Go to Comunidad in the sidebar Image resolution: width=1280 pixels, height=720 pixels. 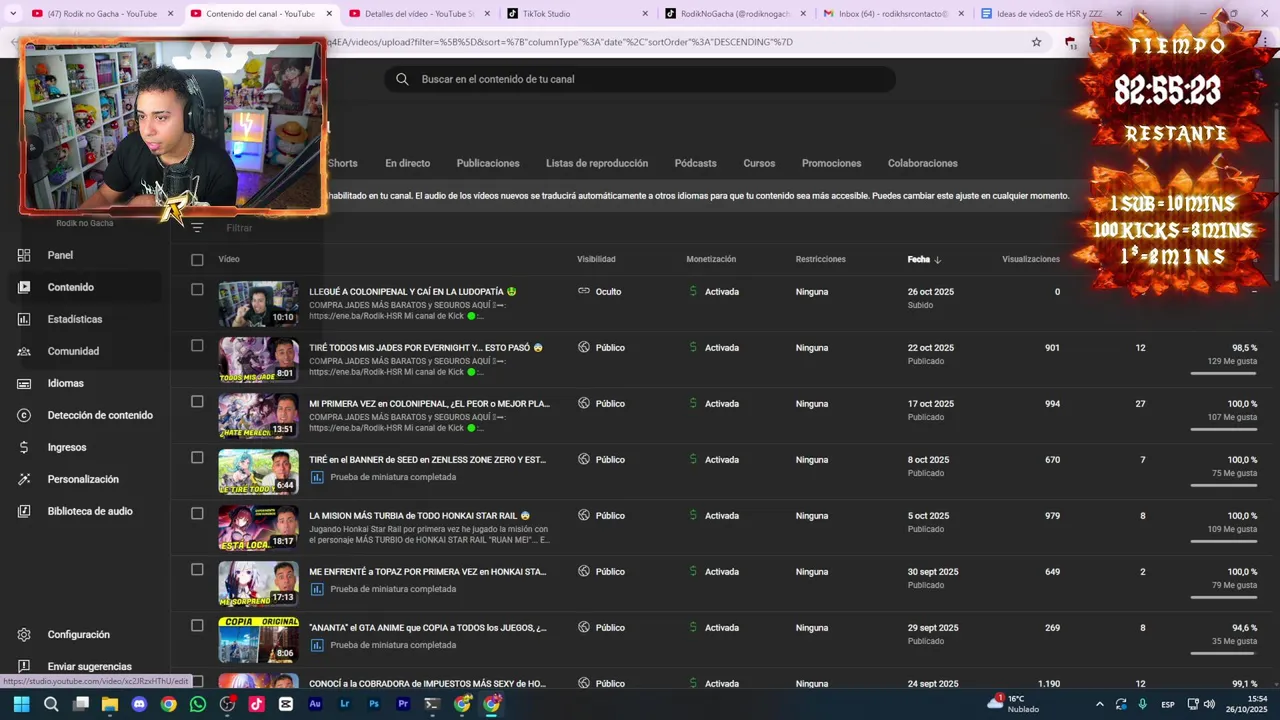[x=73, y=351]
